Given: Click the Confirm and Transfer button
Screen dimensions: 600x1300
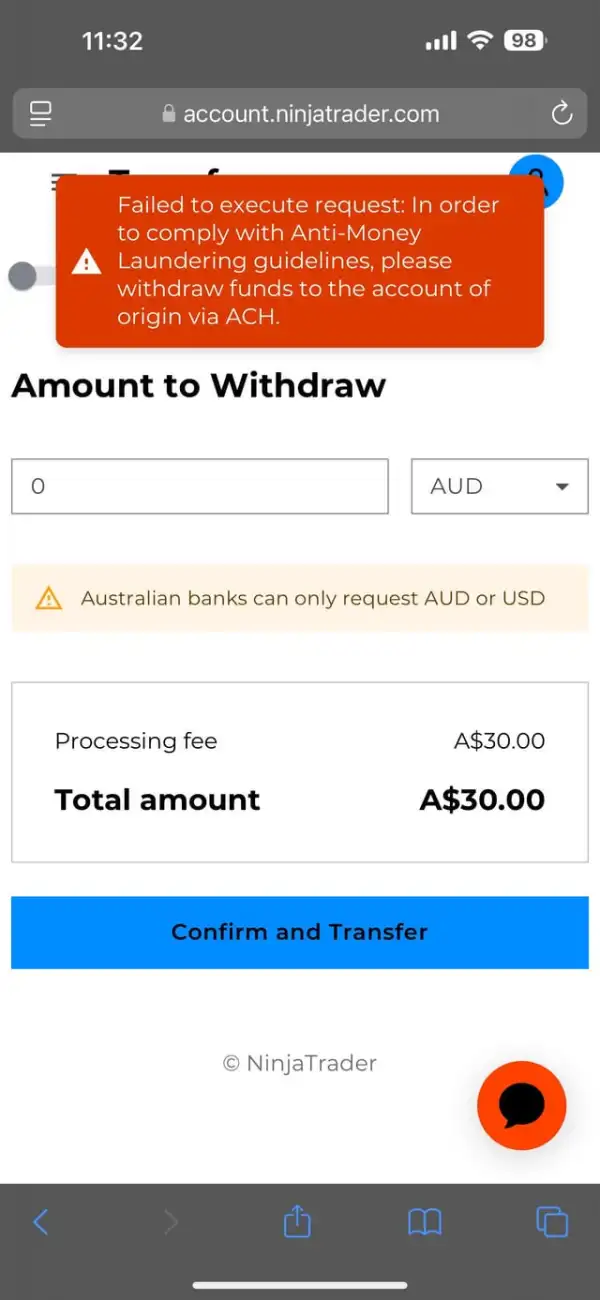Looking at the screenshot, I should (299, 932).
